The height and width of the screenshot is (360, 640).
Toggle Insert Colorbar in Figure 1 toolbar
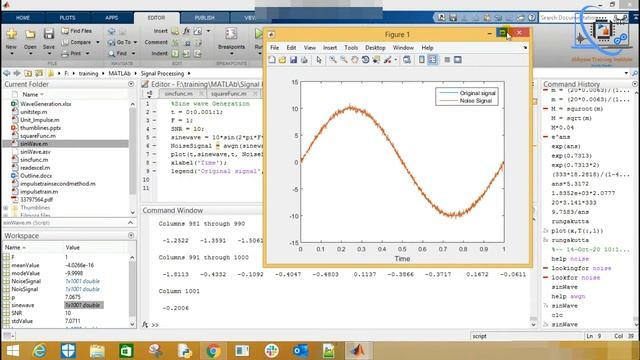point(422,60)
